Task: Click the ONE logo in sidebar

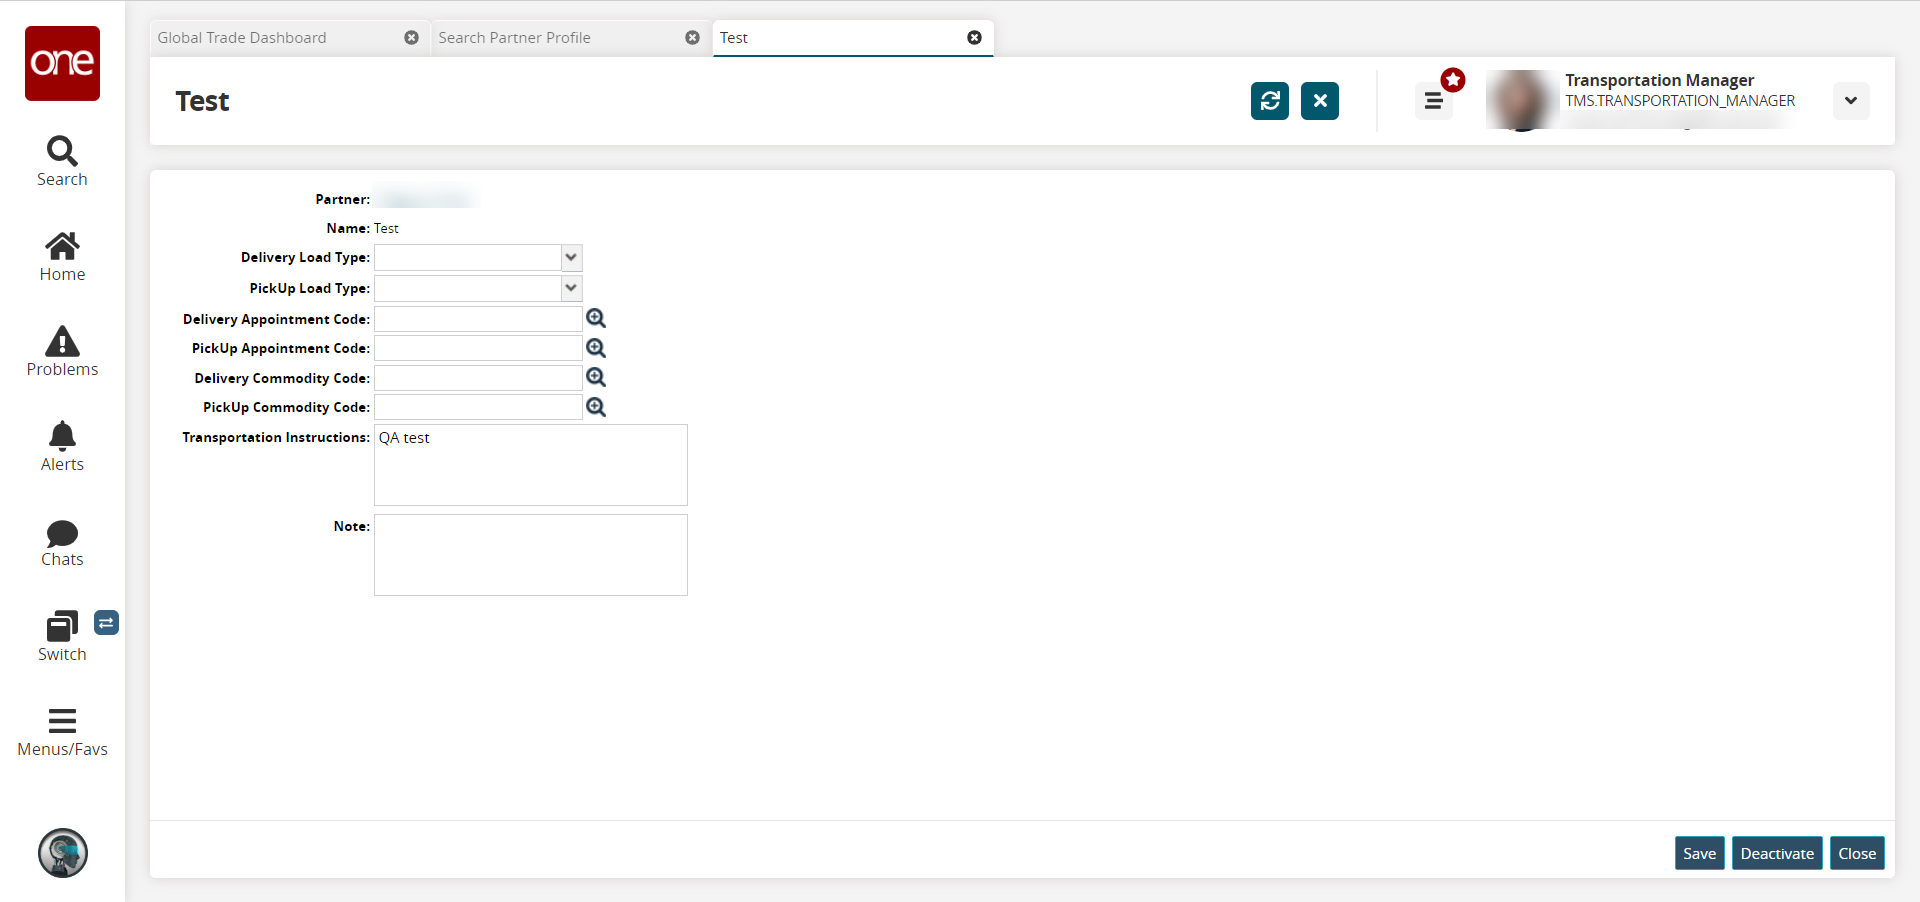Action: tap(62, 63)
